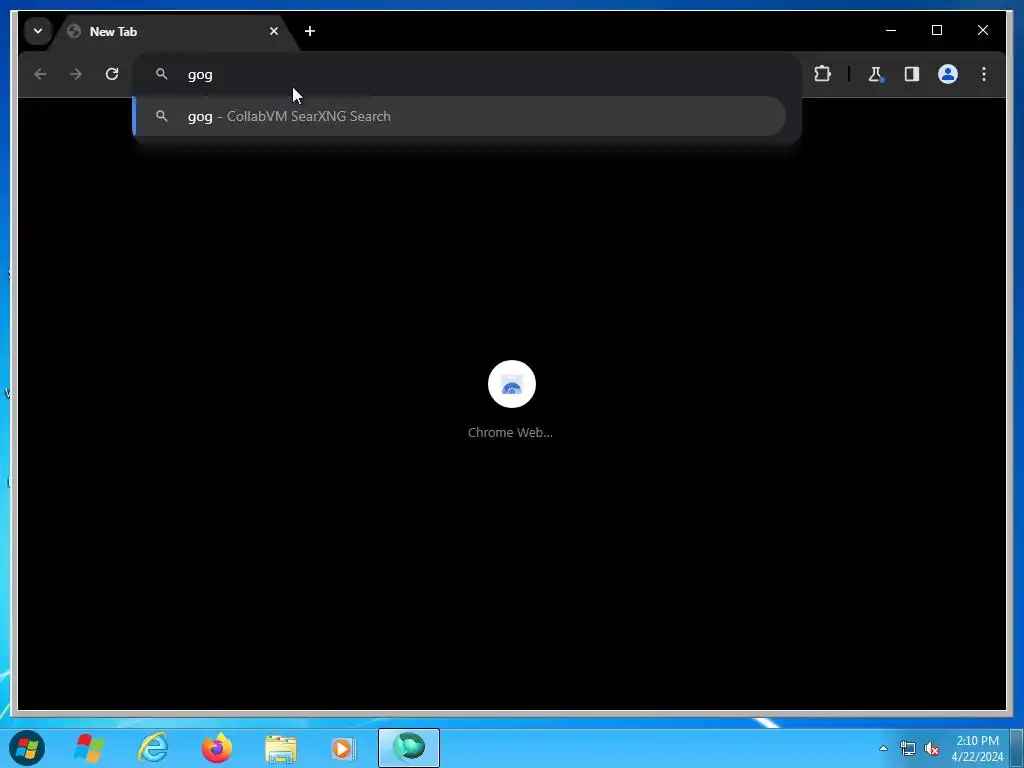Viewport: 1024px width, 768px height.
Task: Open the Chrome Web Store shortcut
Action: (x=511, y=384)
